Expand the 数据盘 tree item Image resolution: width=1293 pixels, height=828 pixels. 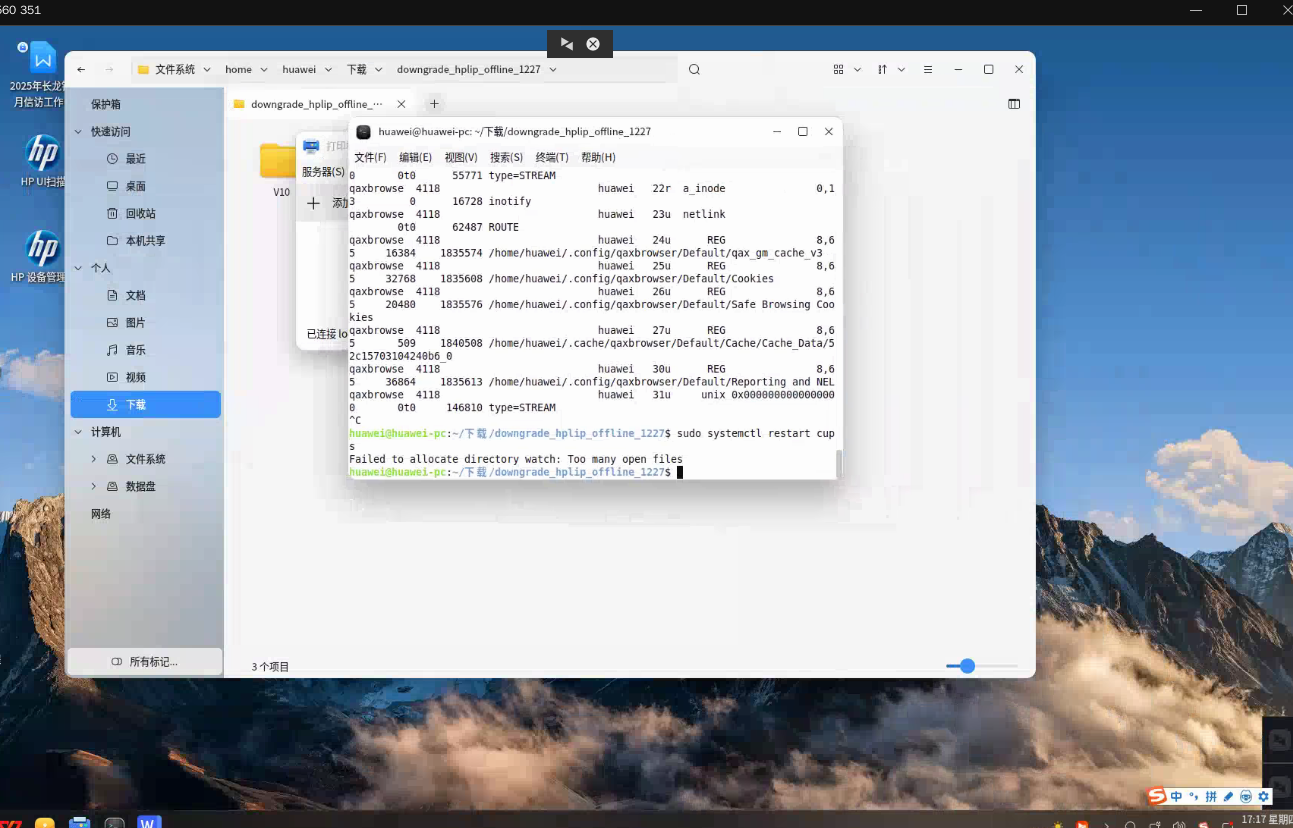click(x=94, y=486)
